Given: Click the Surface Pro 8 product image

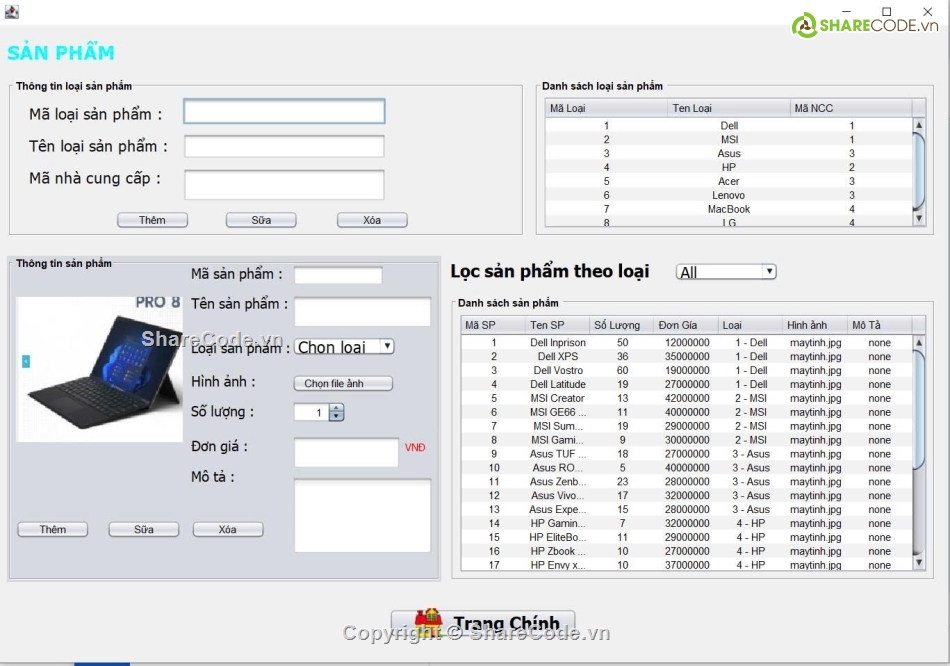Looking at the screenshot, I should (99, 368).
